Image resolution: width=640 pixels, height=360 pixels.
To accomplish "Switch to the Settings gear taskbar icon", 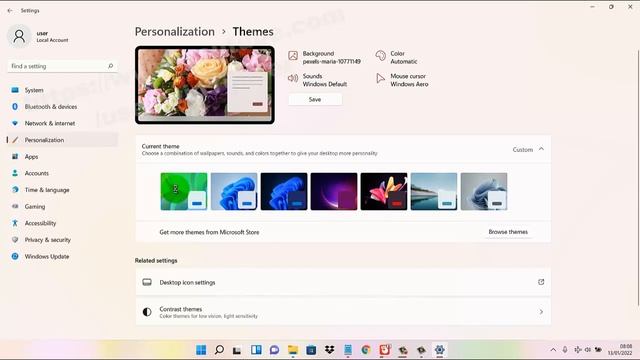I will click(440, 350).
